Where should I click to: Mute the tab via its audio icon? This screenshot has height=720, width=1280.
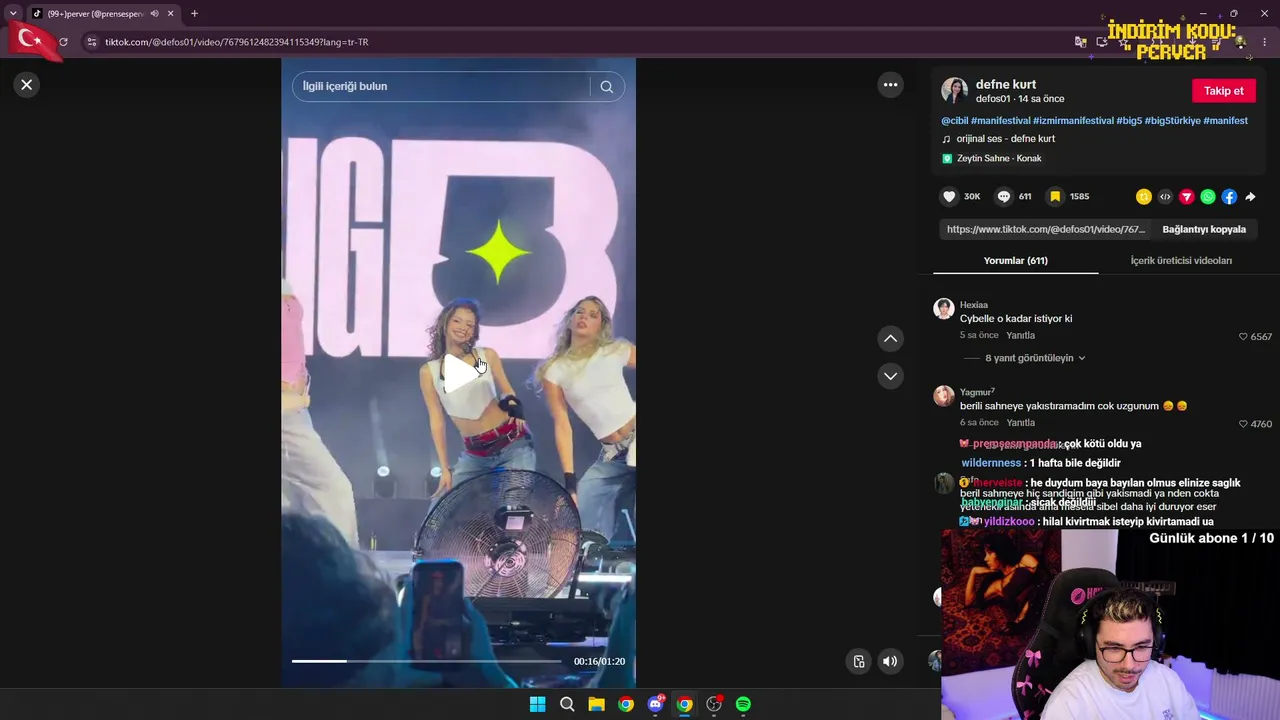[x=154, y=14]
